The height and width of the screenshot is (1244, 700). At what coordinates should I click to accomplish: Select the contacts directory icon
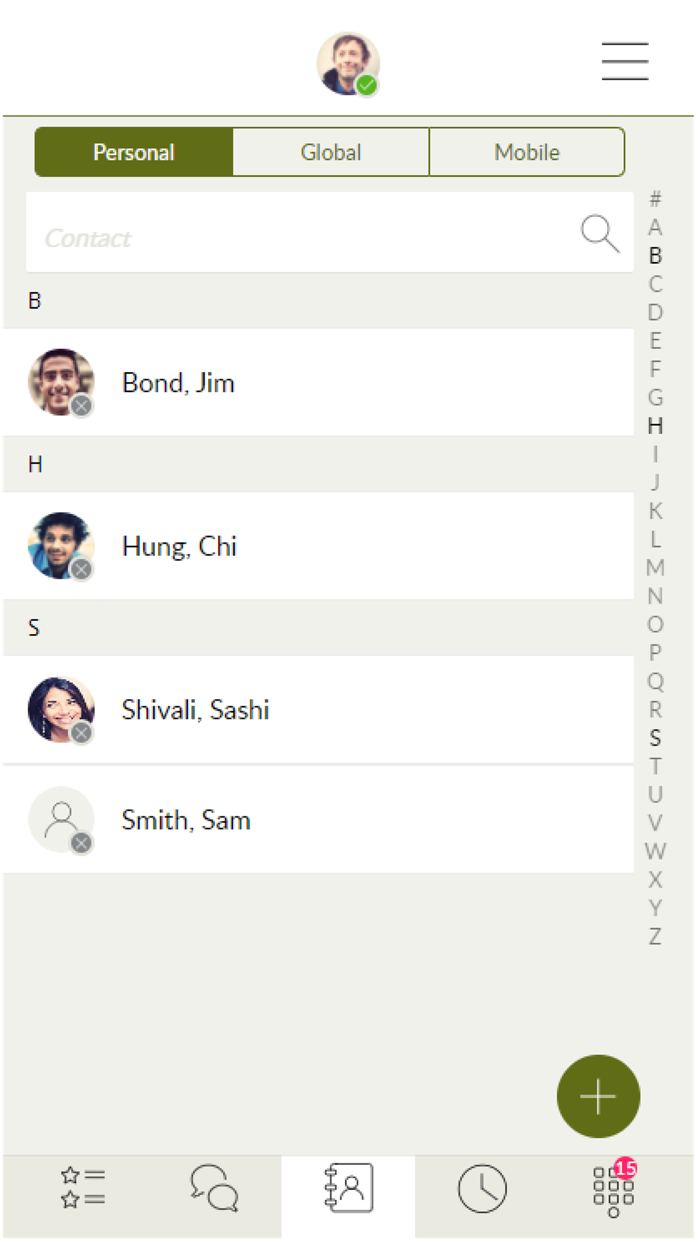(348, 1188)
